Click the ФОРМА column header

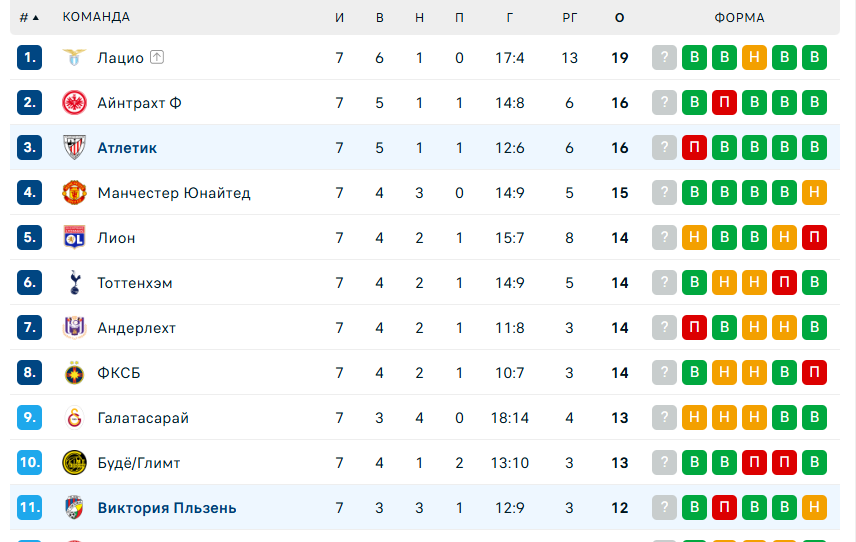[x=739, y=17]
